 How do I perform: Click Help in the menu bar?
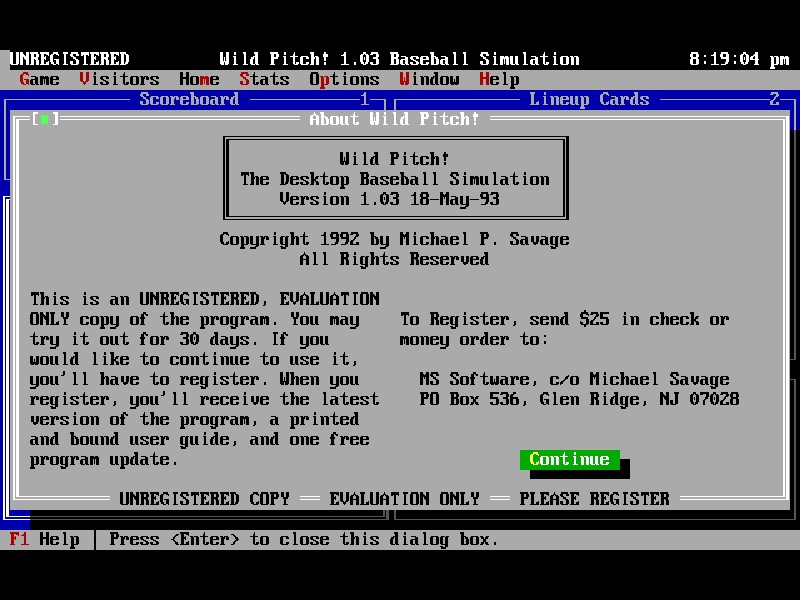pyautogui.click(x=499, y=79)
